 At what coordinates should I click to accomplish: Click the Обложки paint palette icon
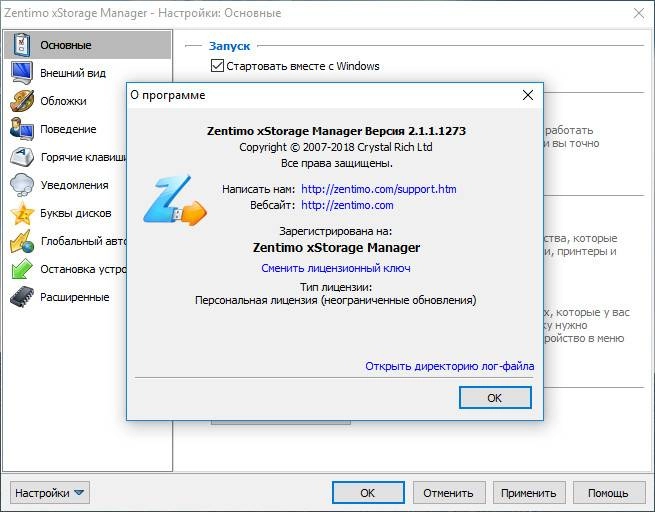(22, 101)
